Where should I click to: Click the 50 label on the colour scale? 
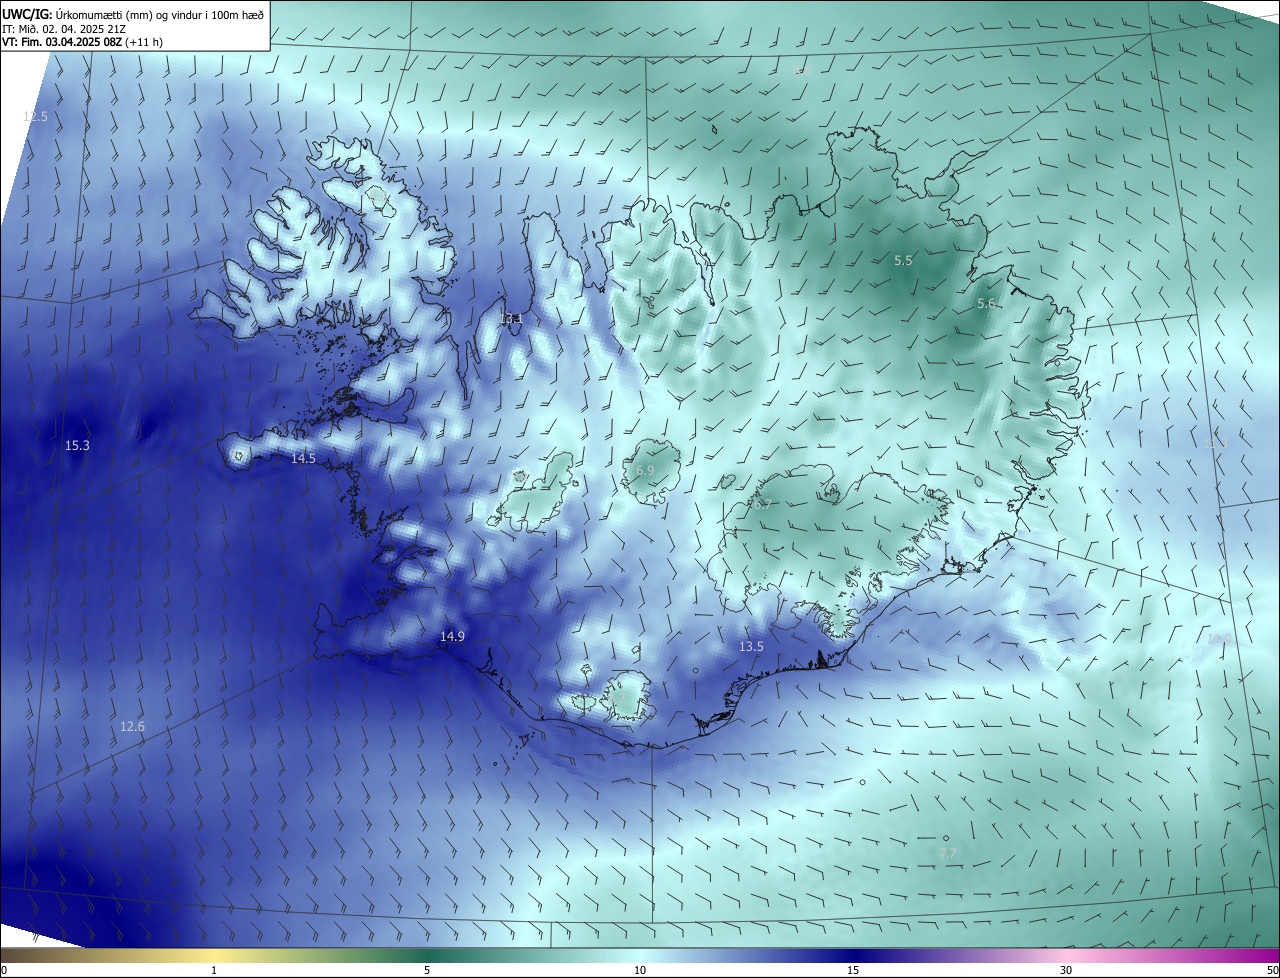[1272, 970]
